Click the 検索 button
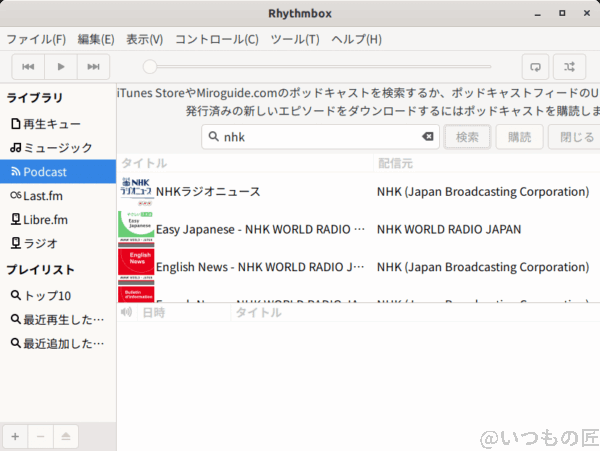The image size is (600, 451). [467, 137]
